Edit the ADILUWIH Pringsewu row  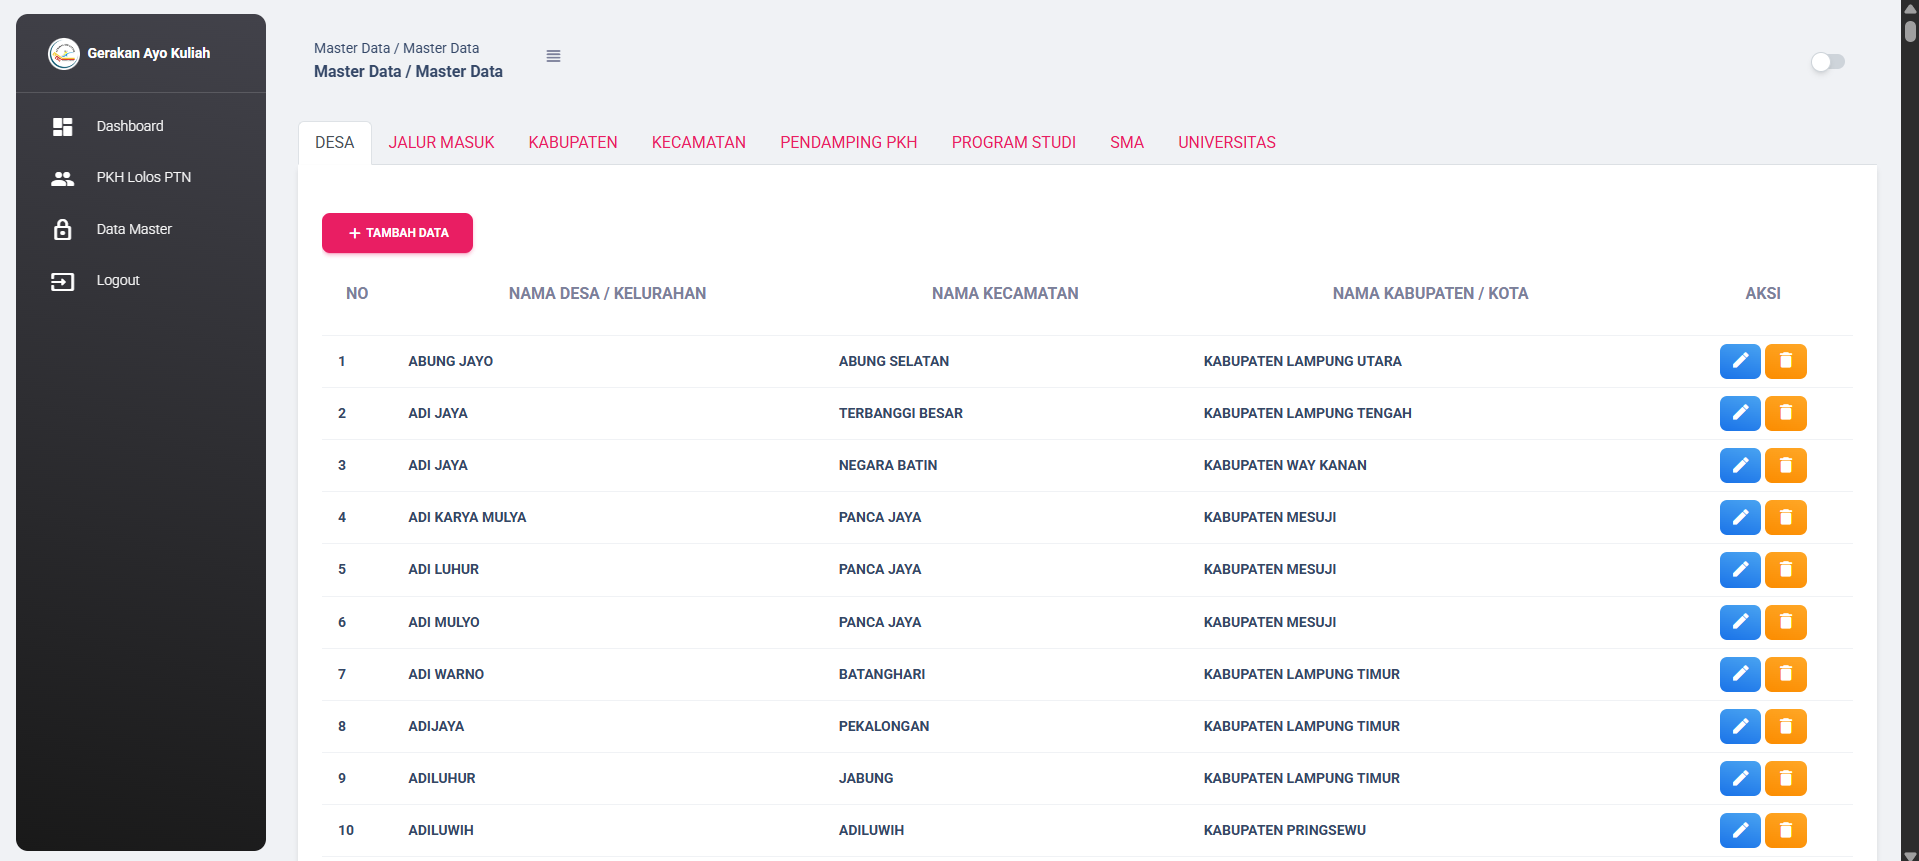coord(1740,830)
